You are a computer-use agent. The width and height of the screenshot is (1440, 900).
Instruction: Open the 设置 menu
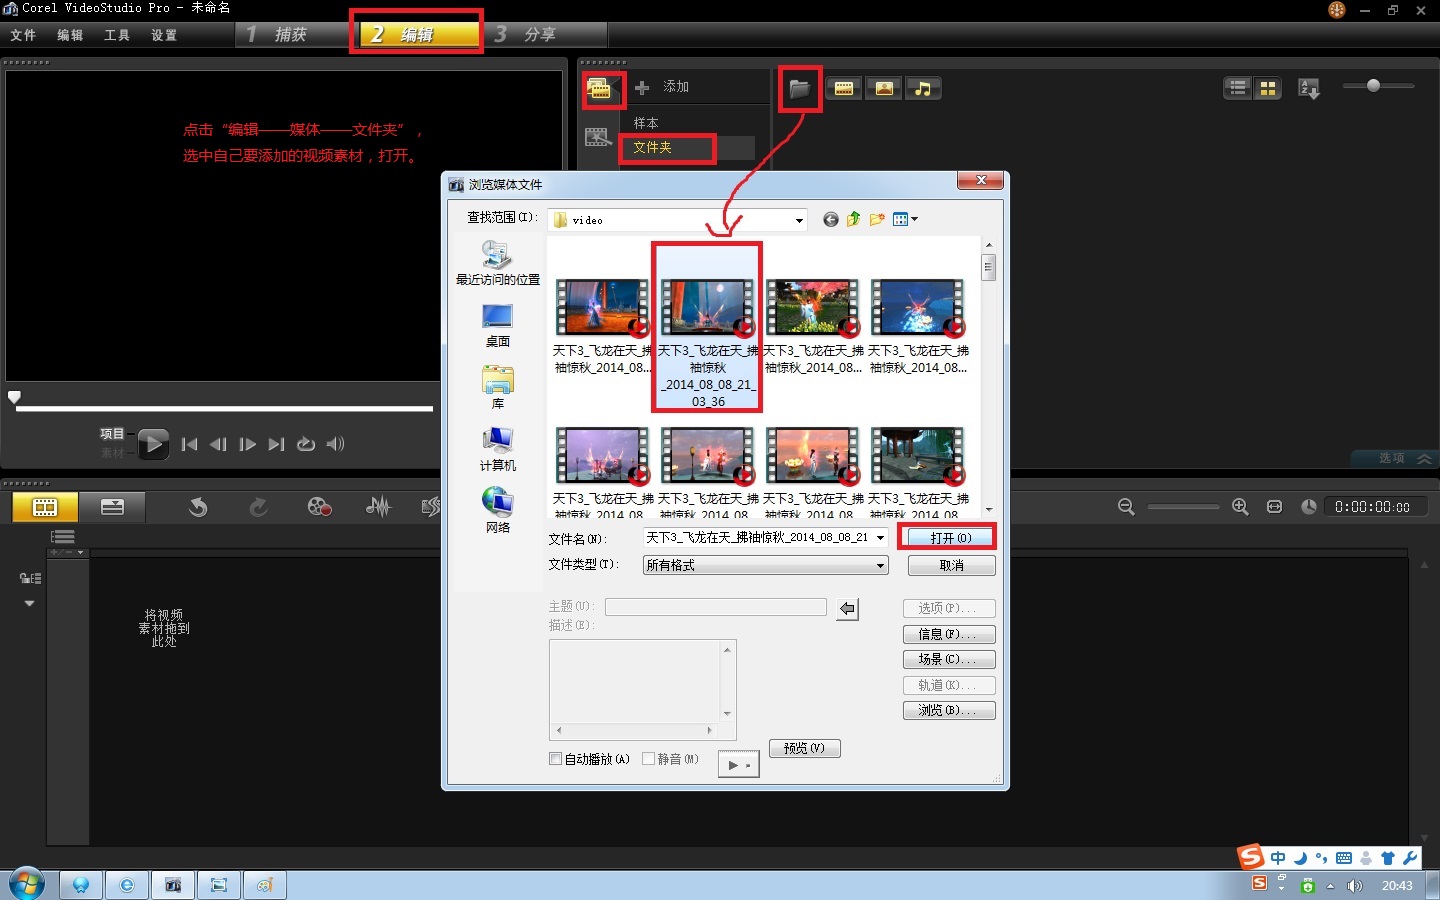click(x=164, y=35)
